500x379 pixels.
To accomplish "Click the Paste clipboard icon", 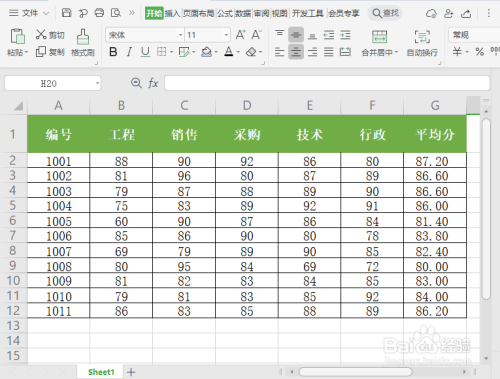I will (17, 36).
